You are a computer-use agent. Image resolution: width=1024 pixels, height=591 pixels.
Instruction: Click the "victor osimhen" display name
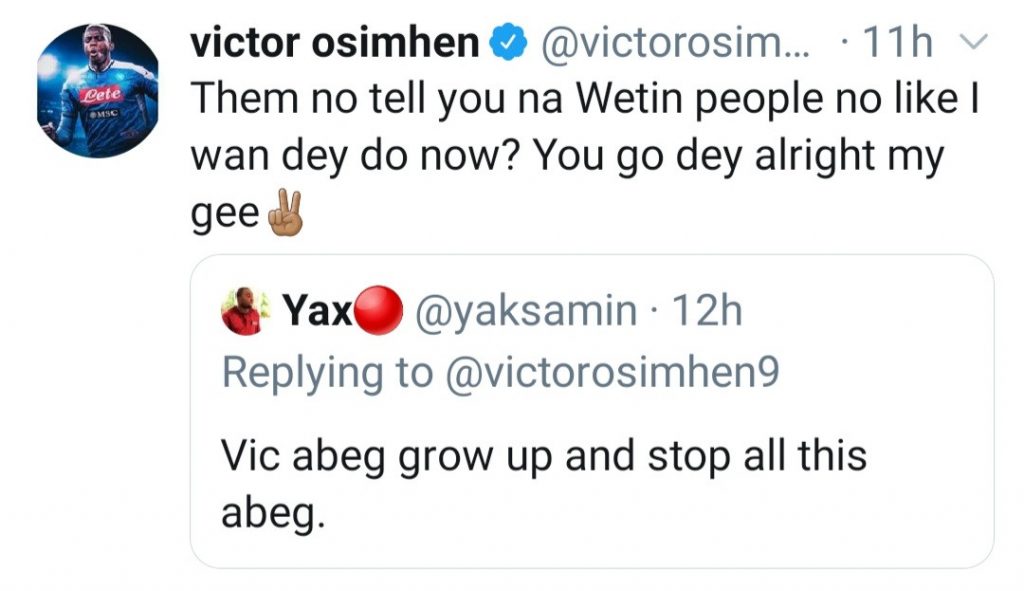[335, 43]
